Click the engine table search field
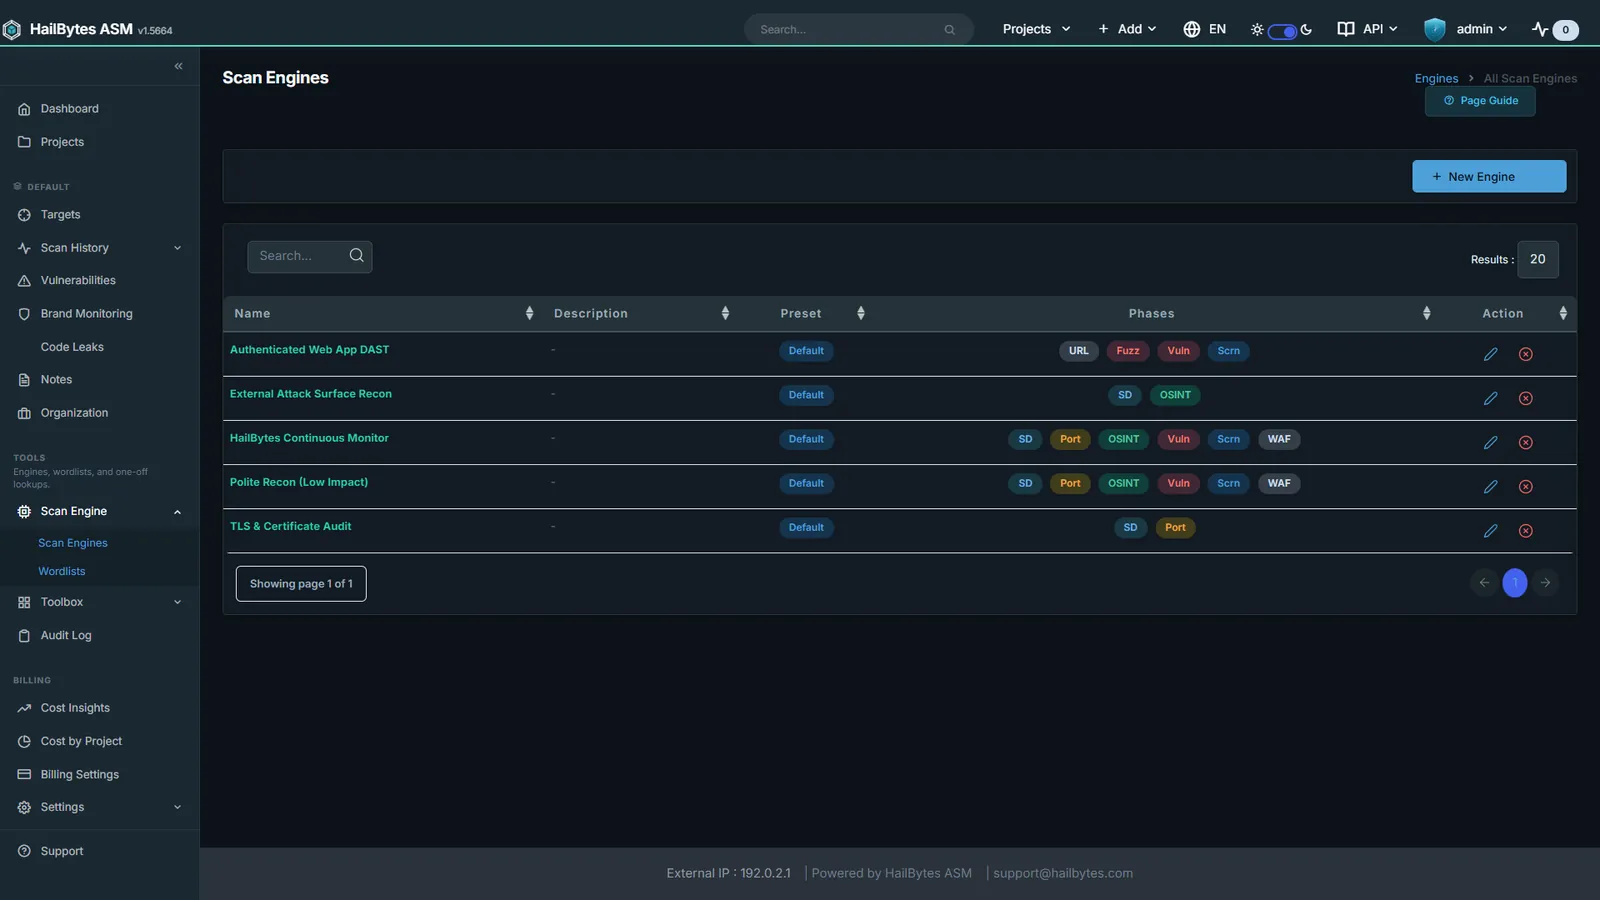Image resolution: width=1600 pixels, height=900 pixels. coord(310,256)
